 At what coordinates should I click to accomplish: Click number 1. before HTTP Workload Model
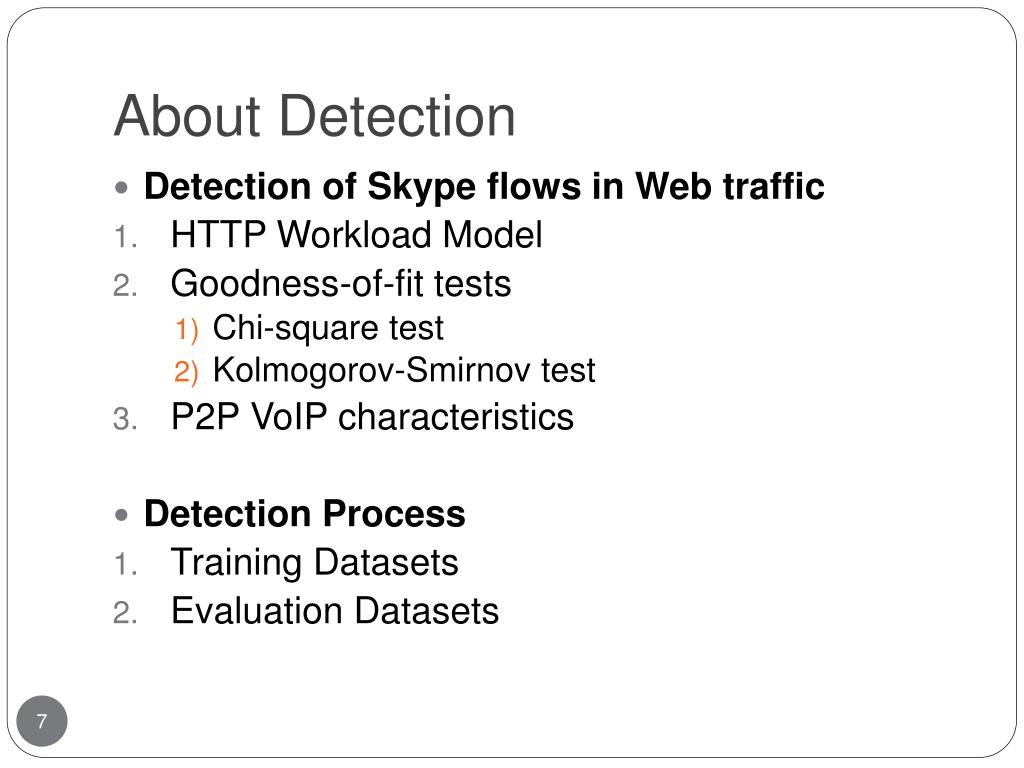coord(125,236)
